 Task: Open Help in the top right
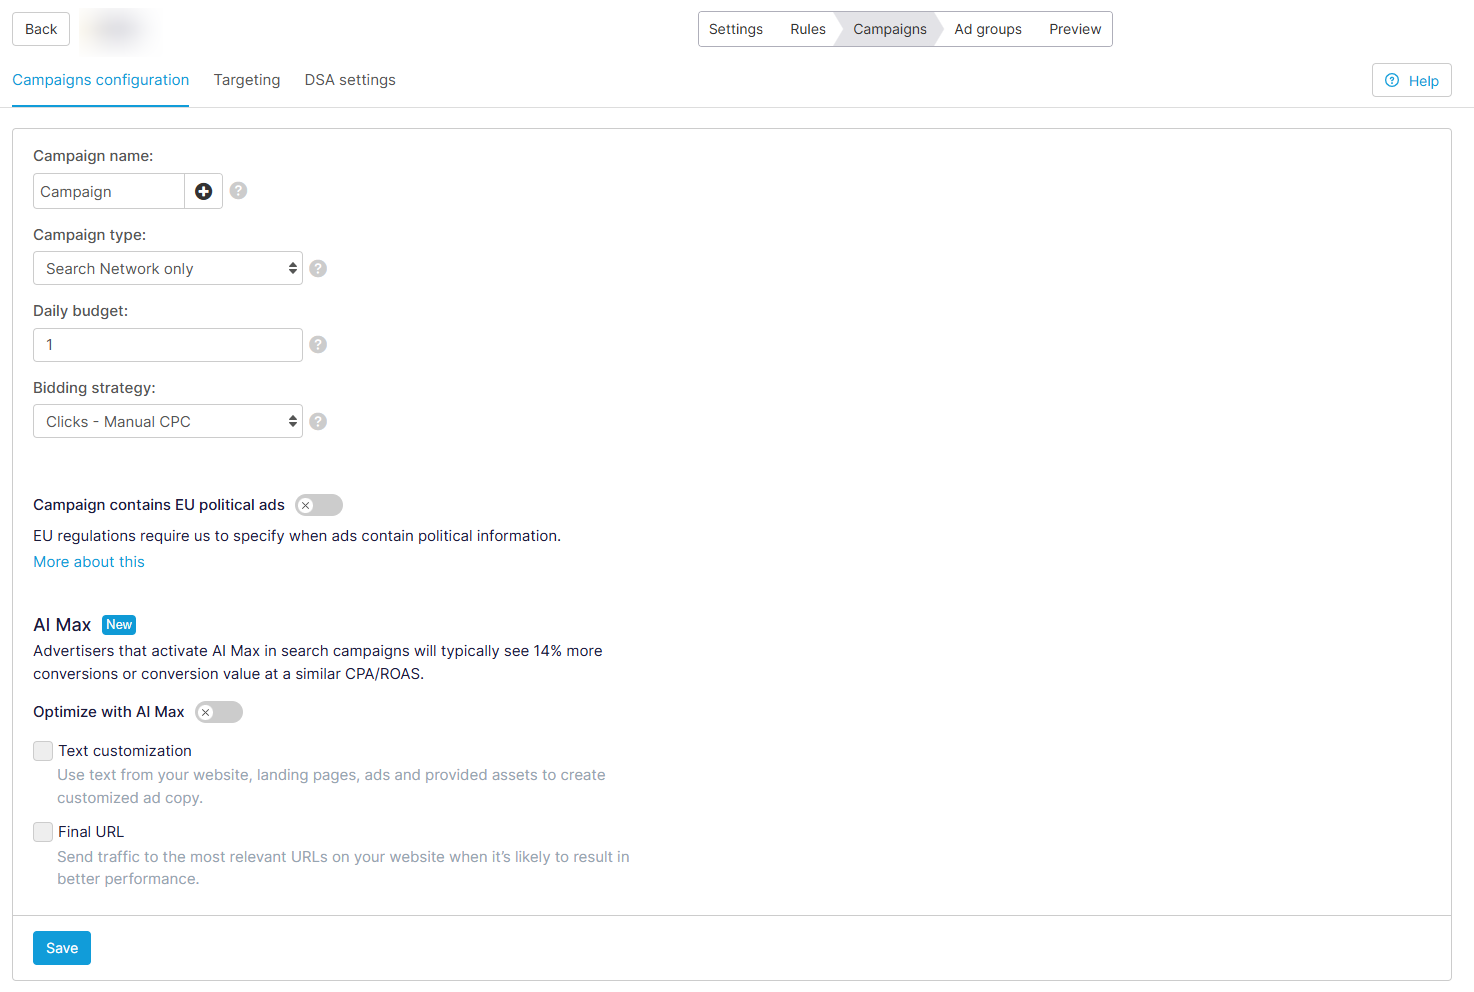point(1411,81)
